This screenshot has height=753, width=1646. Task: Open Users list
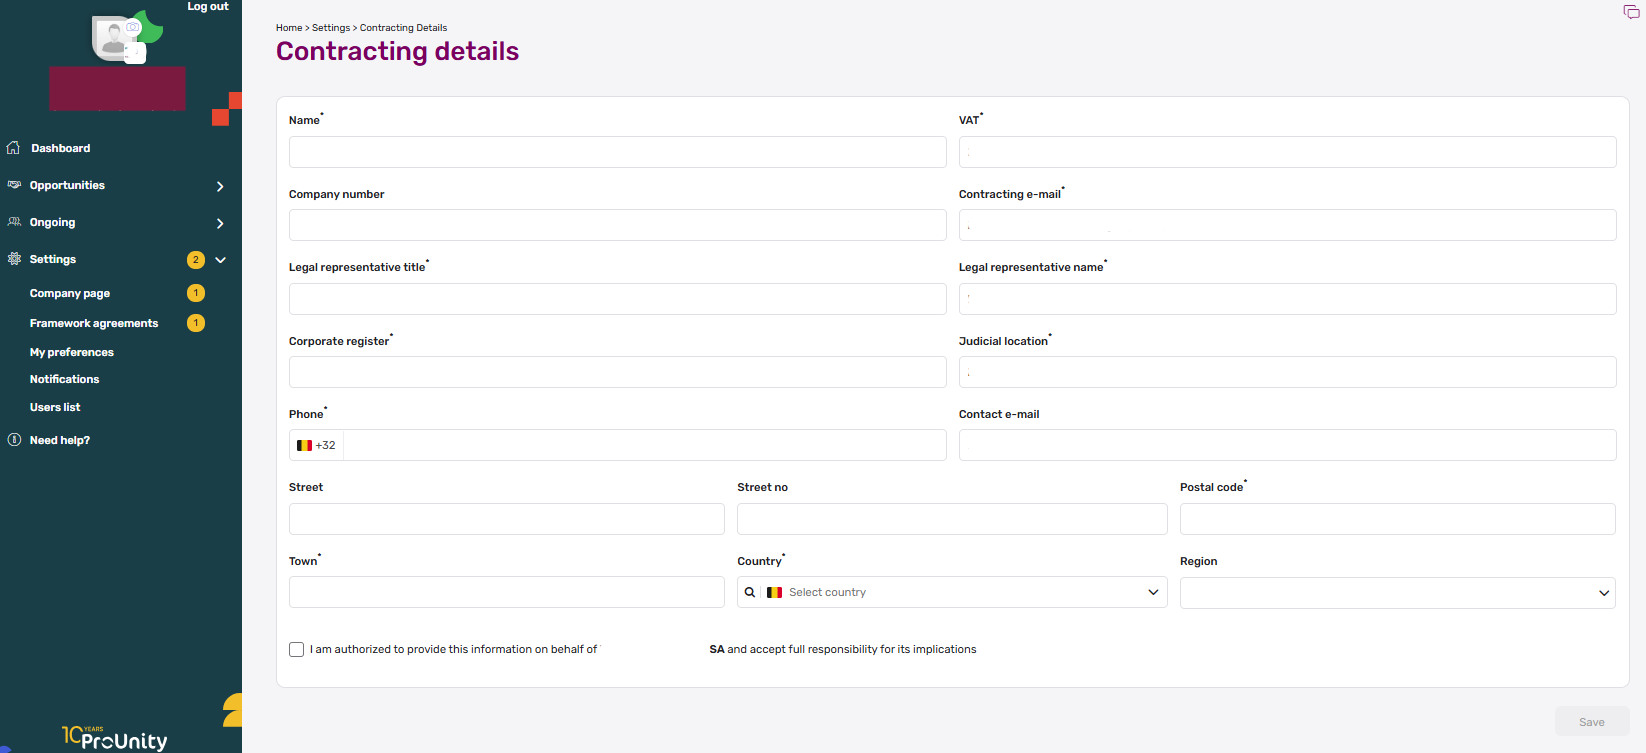[55, 407]
